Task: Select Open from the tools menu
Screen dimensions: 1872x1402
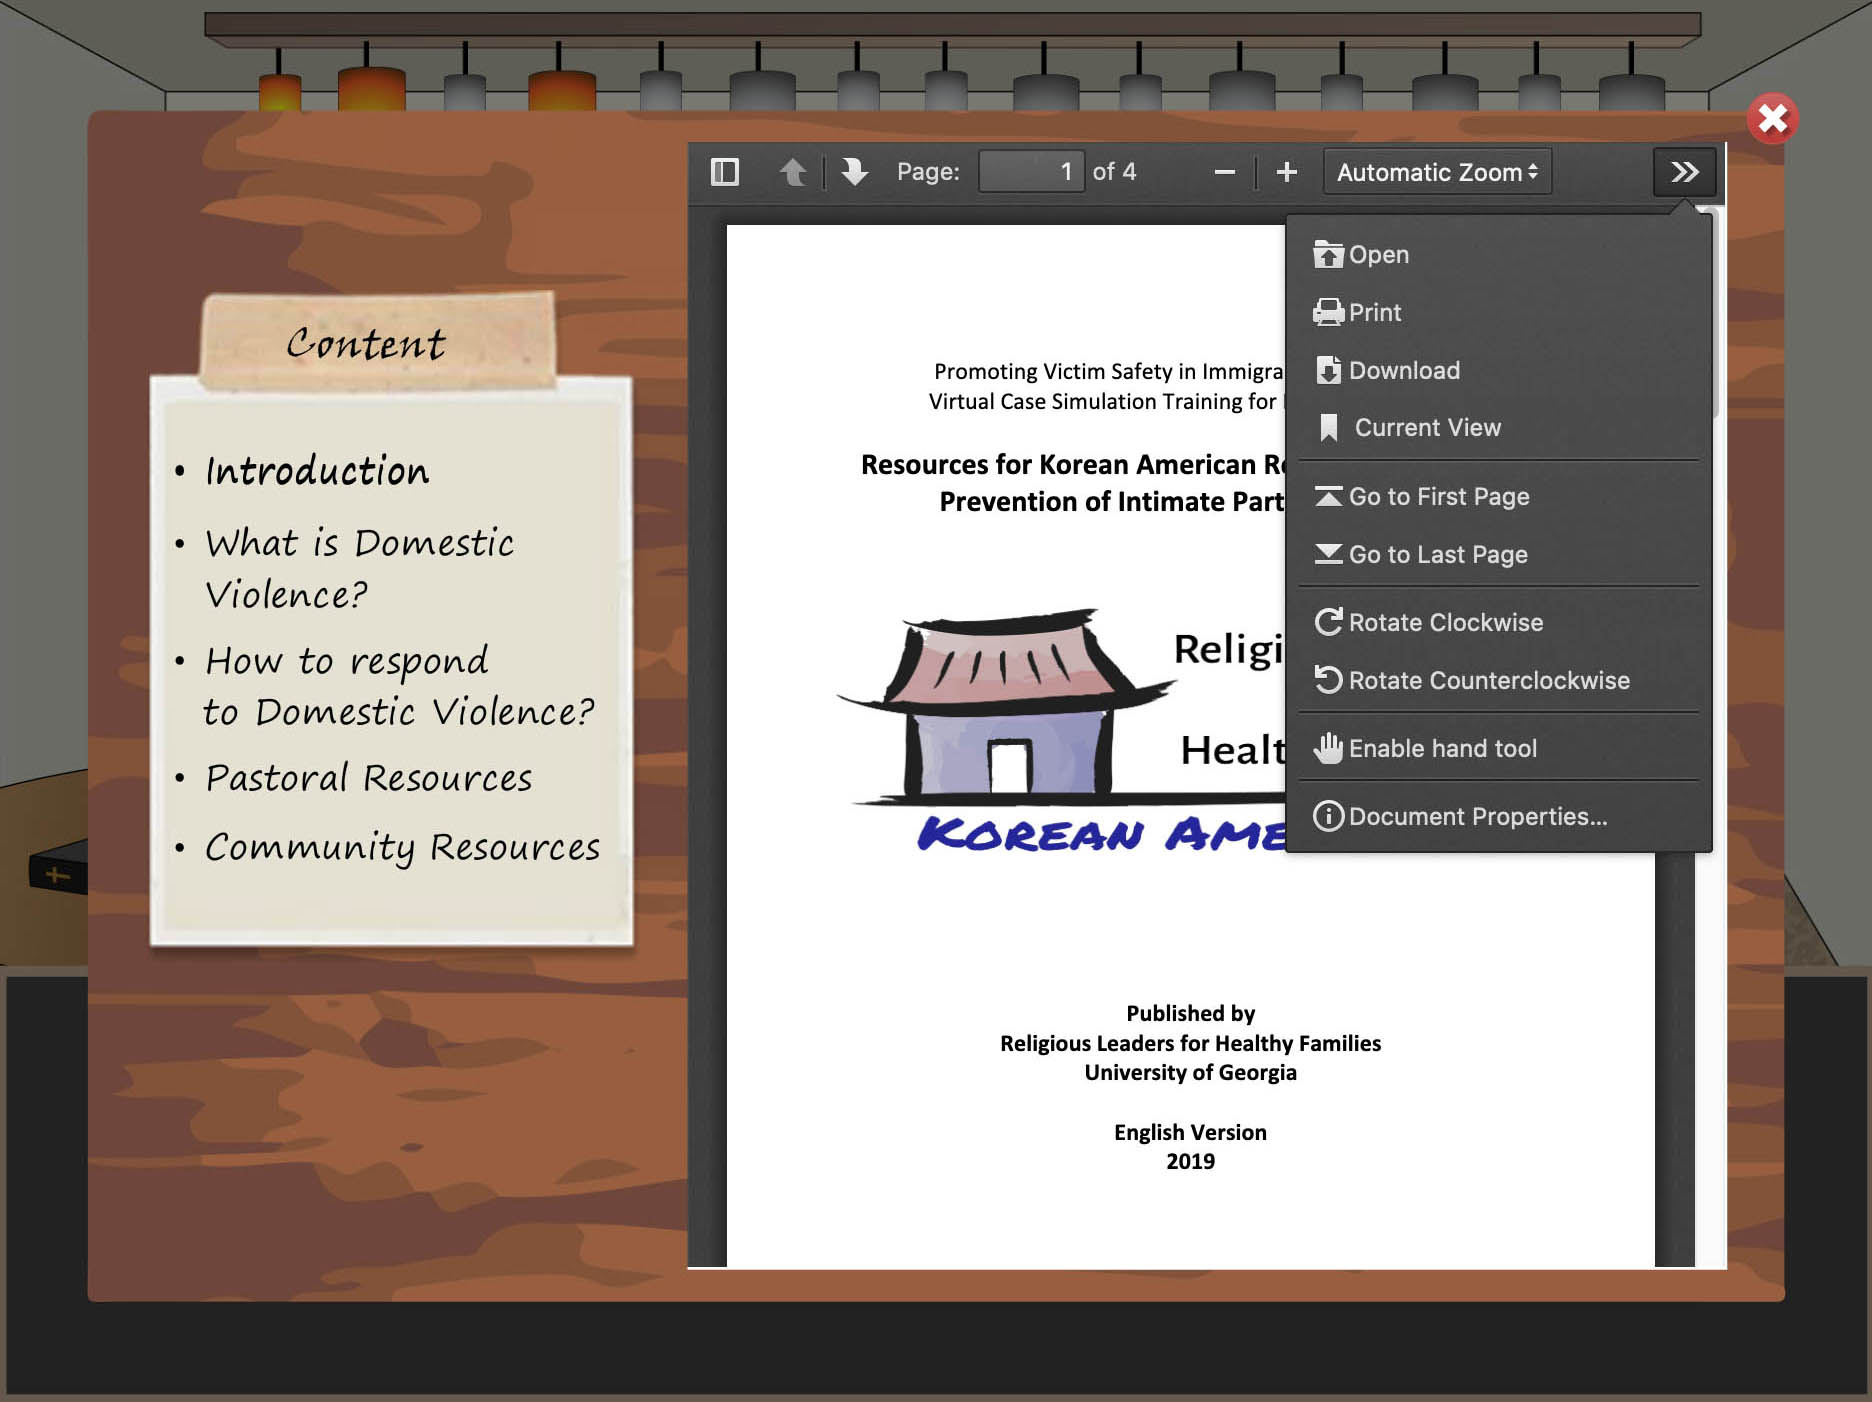Action: [1377, 255]
